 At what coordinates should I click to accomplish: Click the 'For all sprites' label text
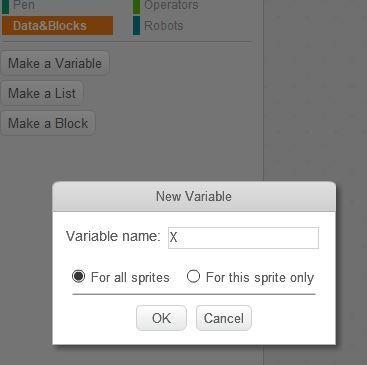(130, 277)
